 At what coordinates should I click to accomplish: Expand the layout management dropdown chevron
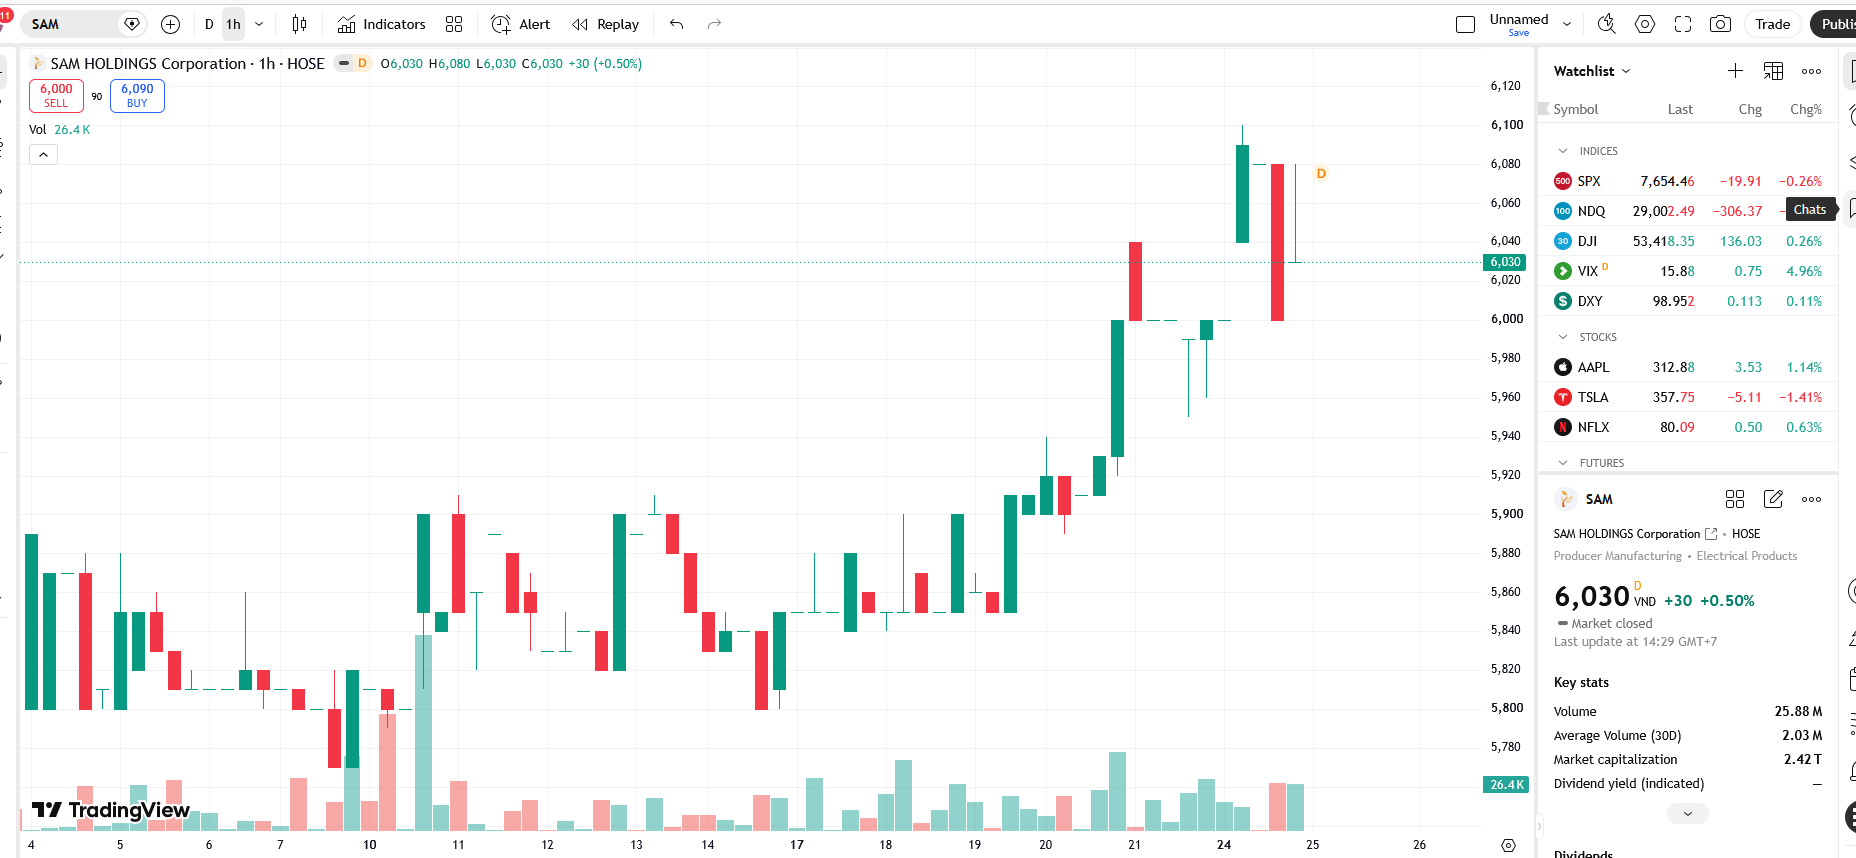[x=1567, y=24]
